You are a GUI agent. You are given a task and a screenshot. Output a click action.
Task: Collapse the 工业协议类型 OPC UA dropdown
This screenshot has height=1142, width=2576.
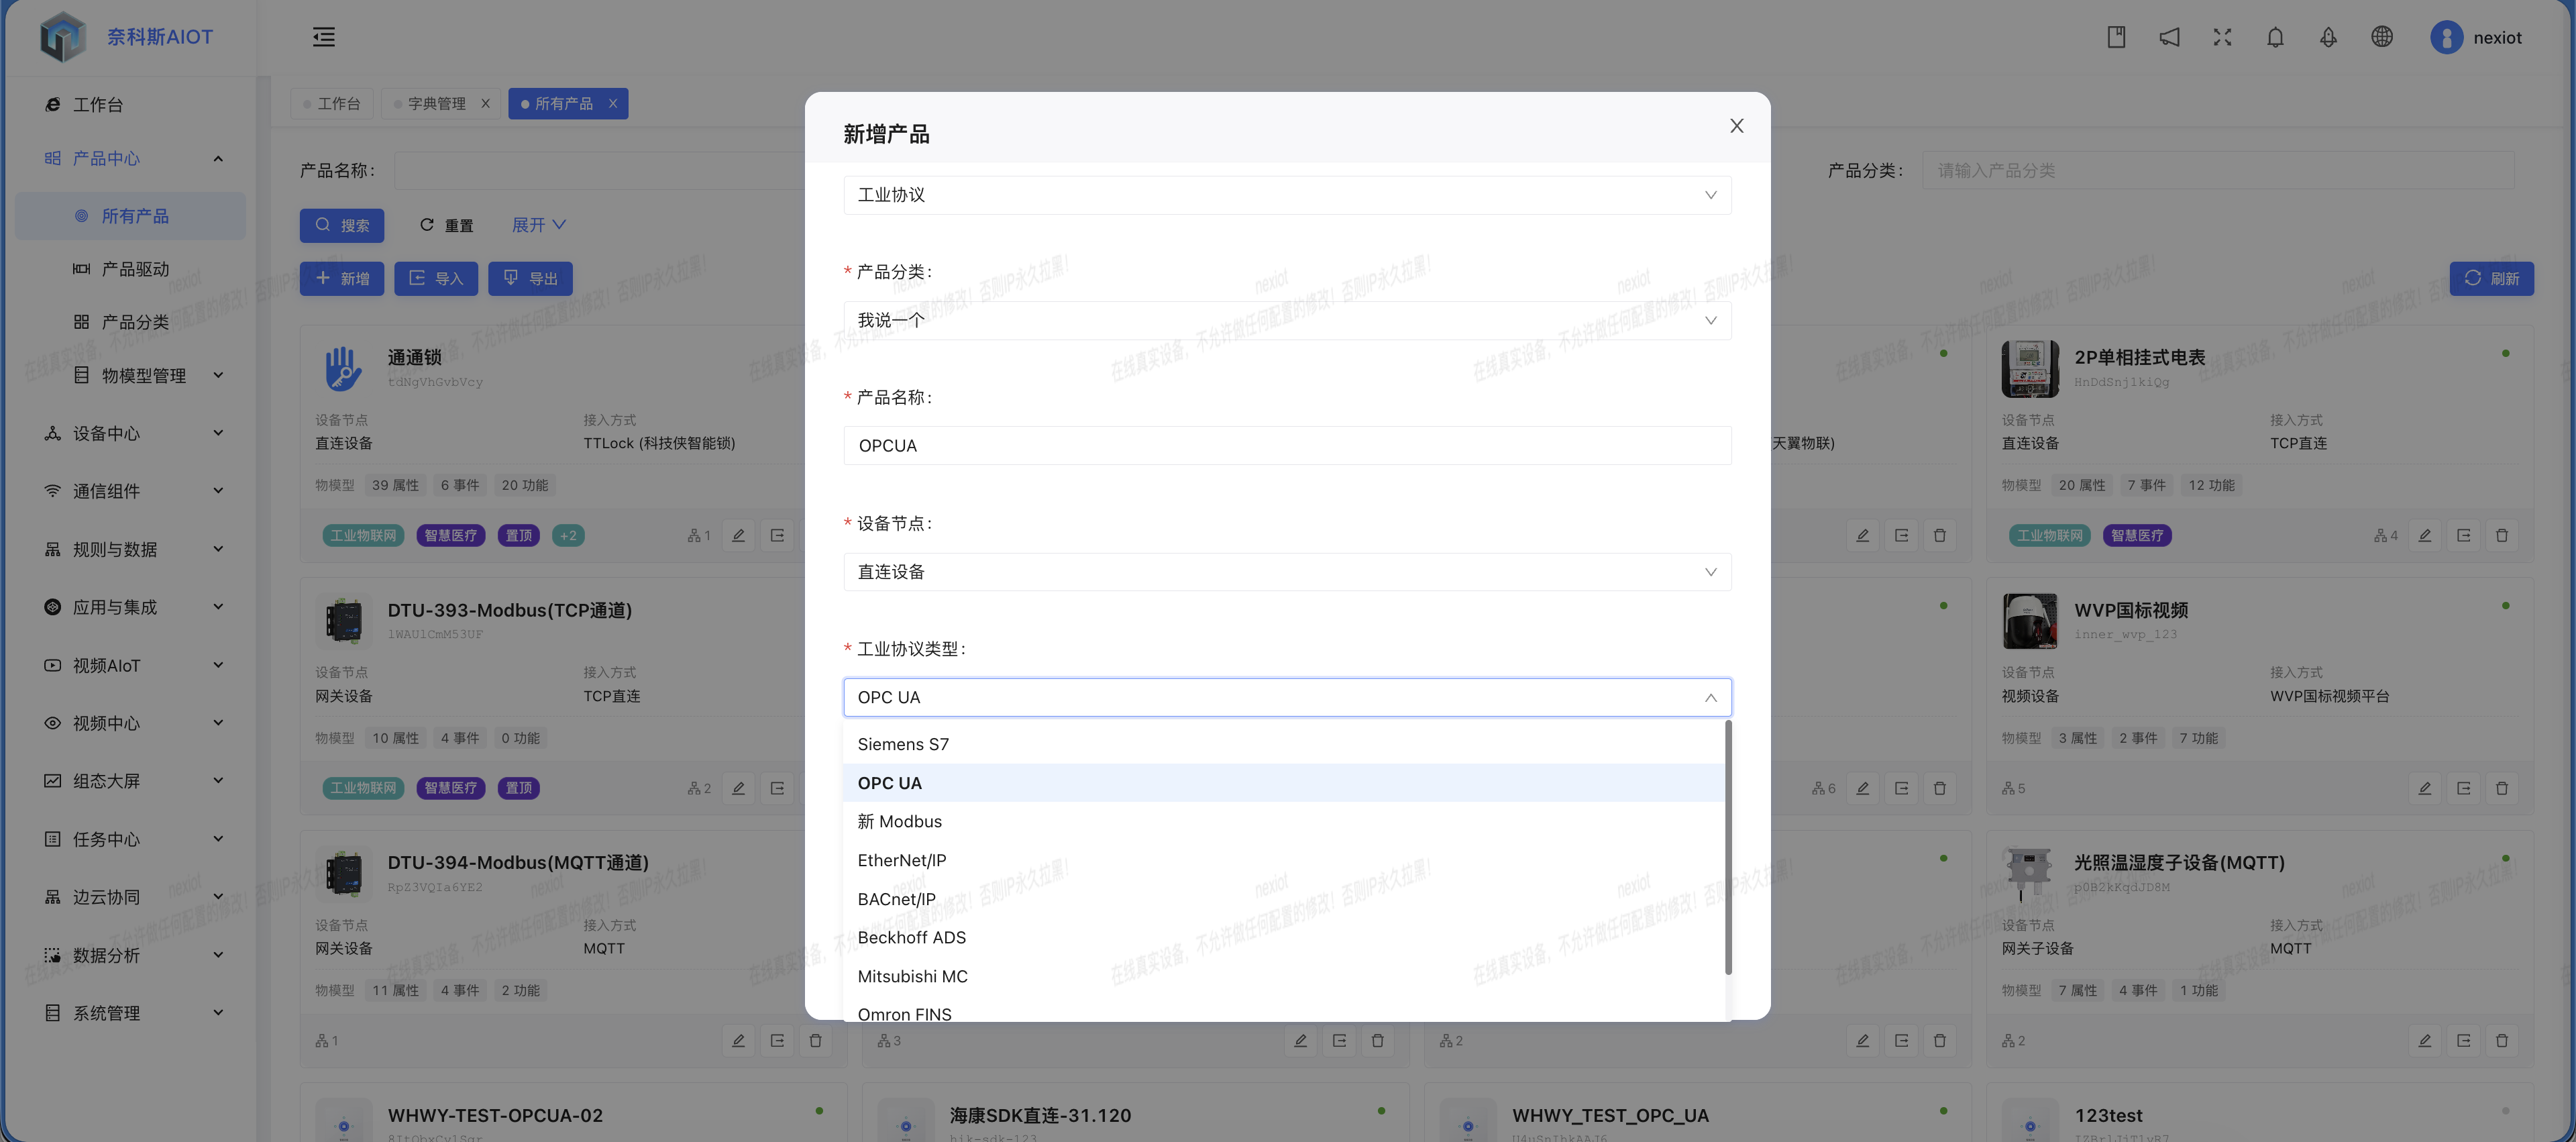pos(1287,697)
